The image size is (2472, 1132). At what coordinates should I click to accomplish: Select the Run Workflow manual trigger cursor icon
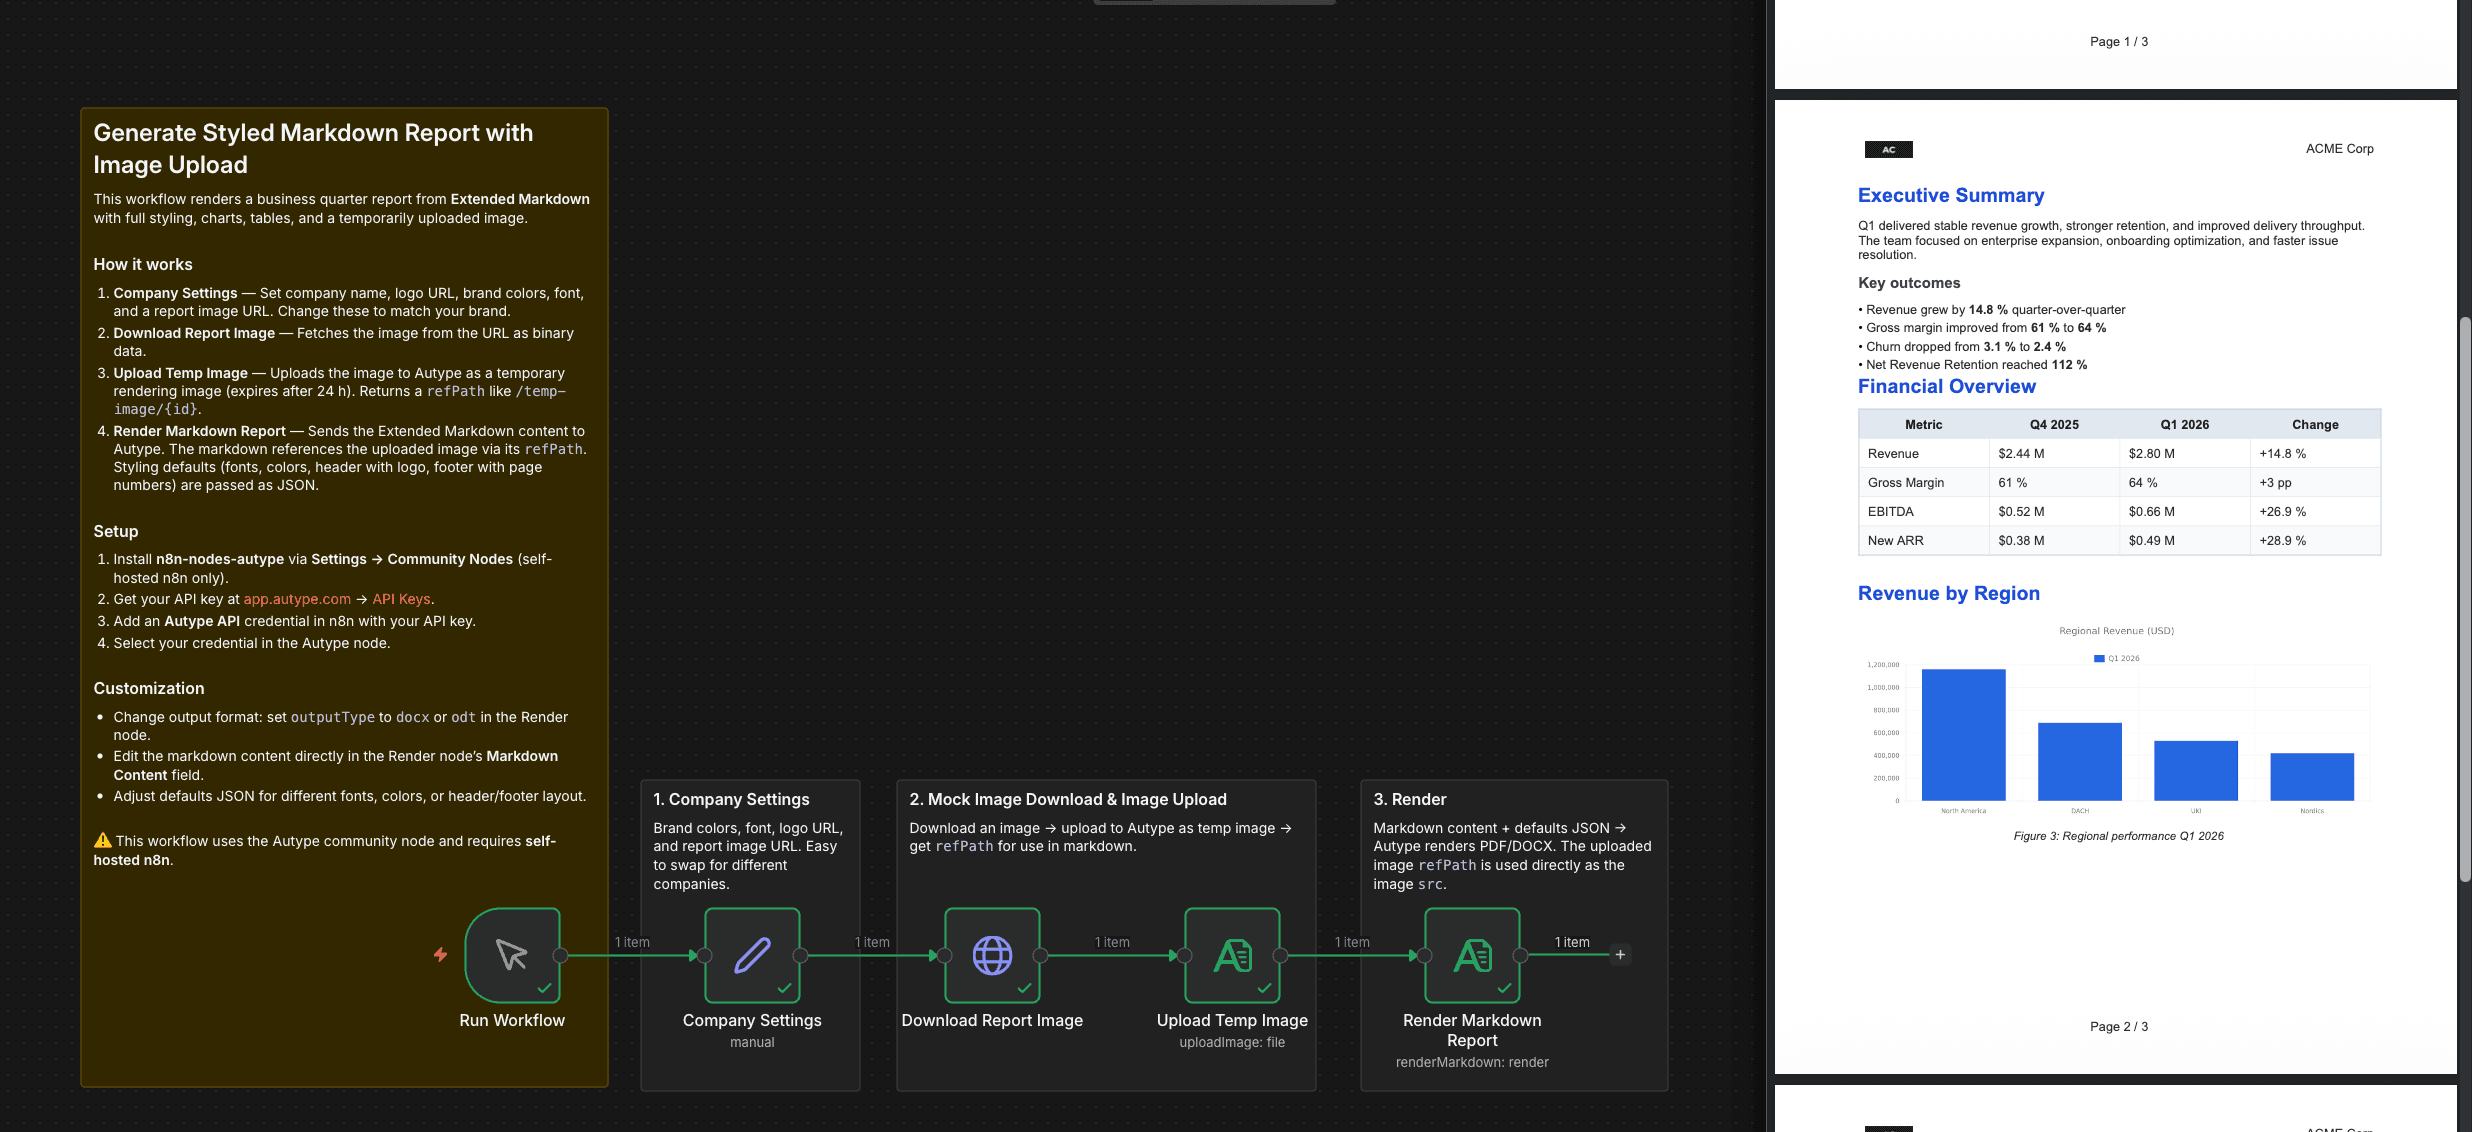(x=512, y=956)
